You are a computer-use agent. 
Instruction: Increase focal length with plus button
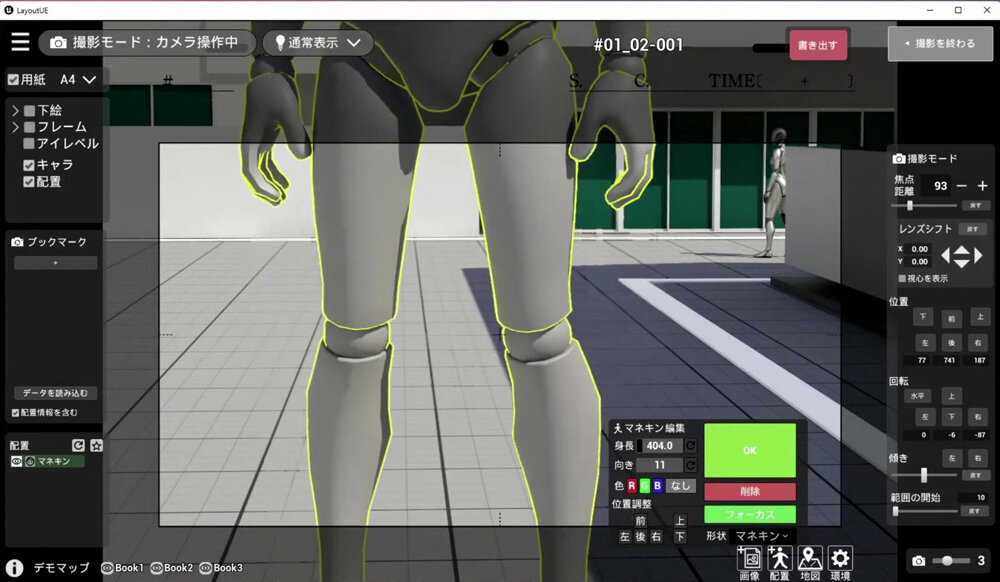[982, 186]
